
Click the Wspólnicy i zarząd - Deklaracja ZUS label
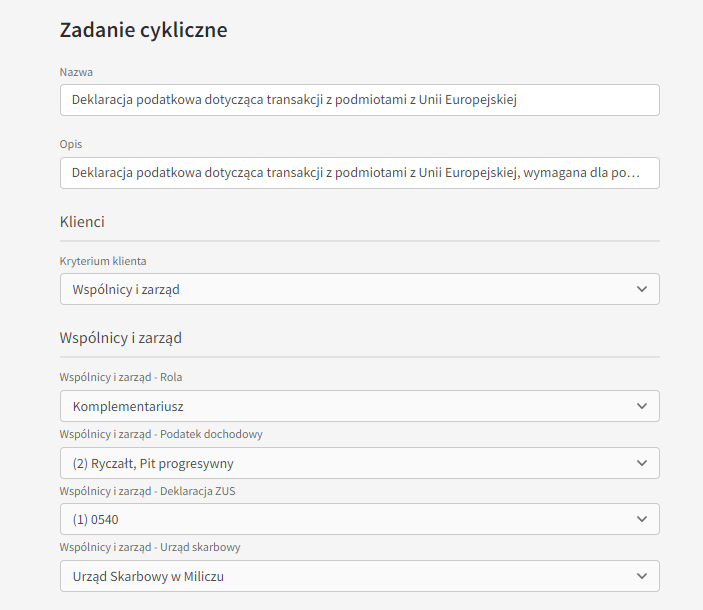click(148, 491)
